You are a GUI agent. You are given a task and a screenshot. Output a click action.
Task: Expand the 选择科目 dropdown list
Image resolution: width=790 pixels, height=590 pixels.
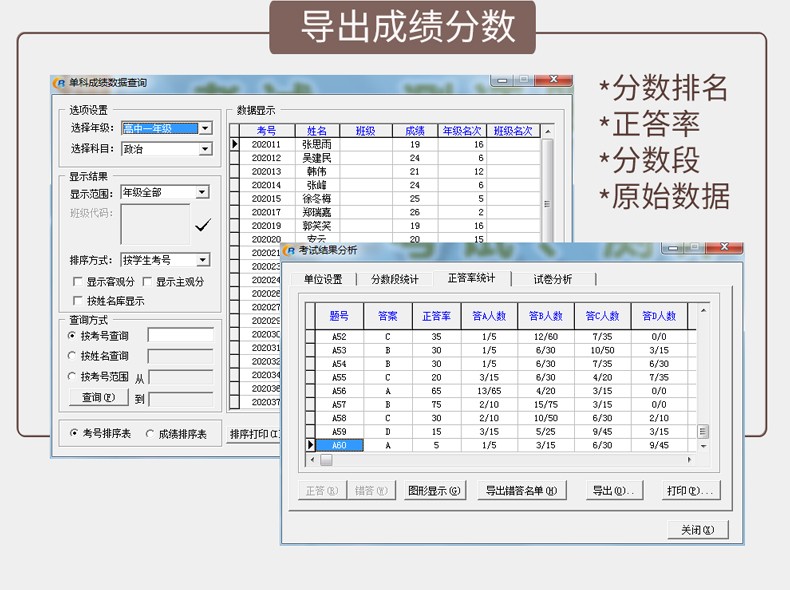pos(205,149)
